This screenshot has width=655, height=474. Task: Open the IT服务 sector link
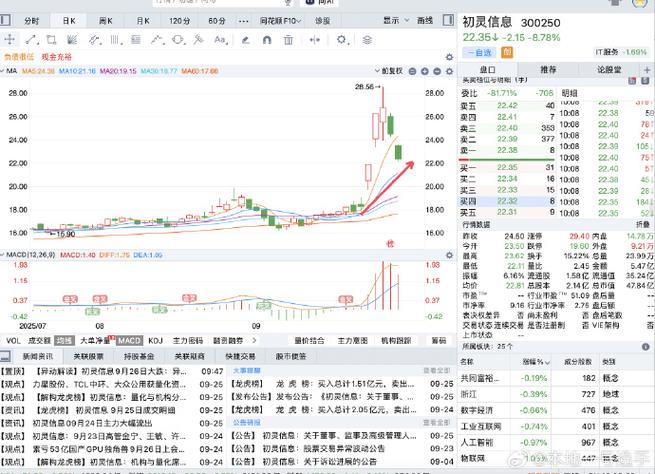(621, 52)
